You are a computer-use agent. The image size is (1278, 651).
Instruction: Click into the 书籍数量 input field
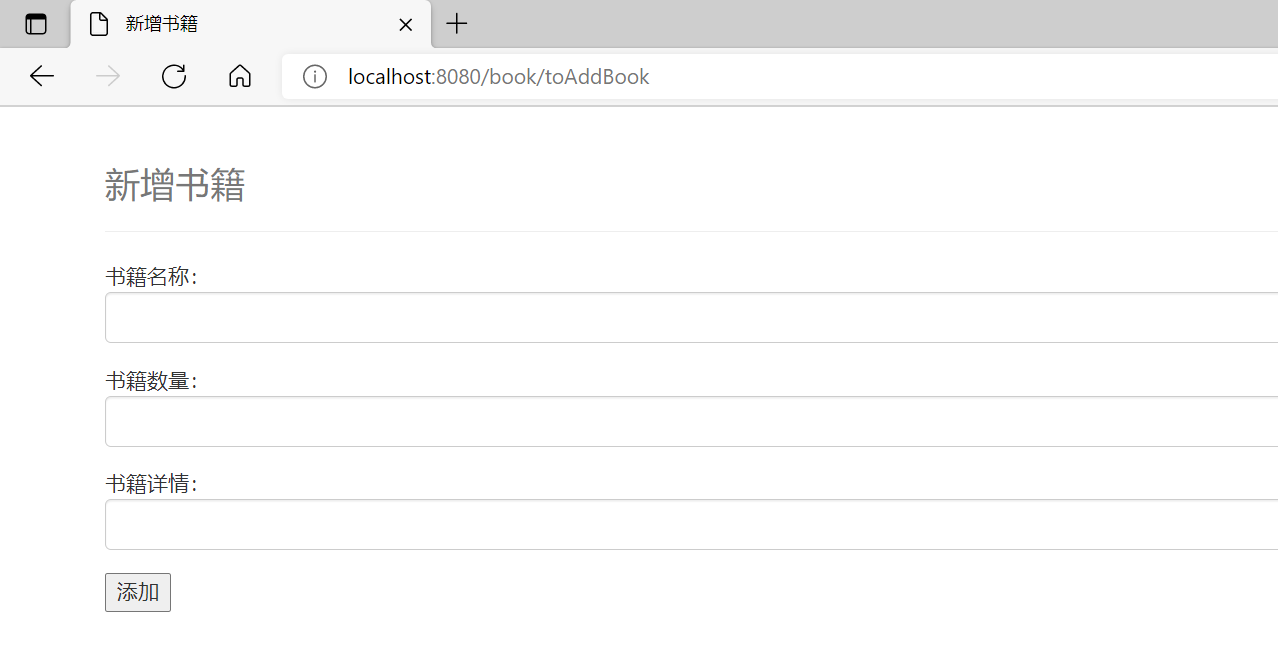click(x=692, y=422)
